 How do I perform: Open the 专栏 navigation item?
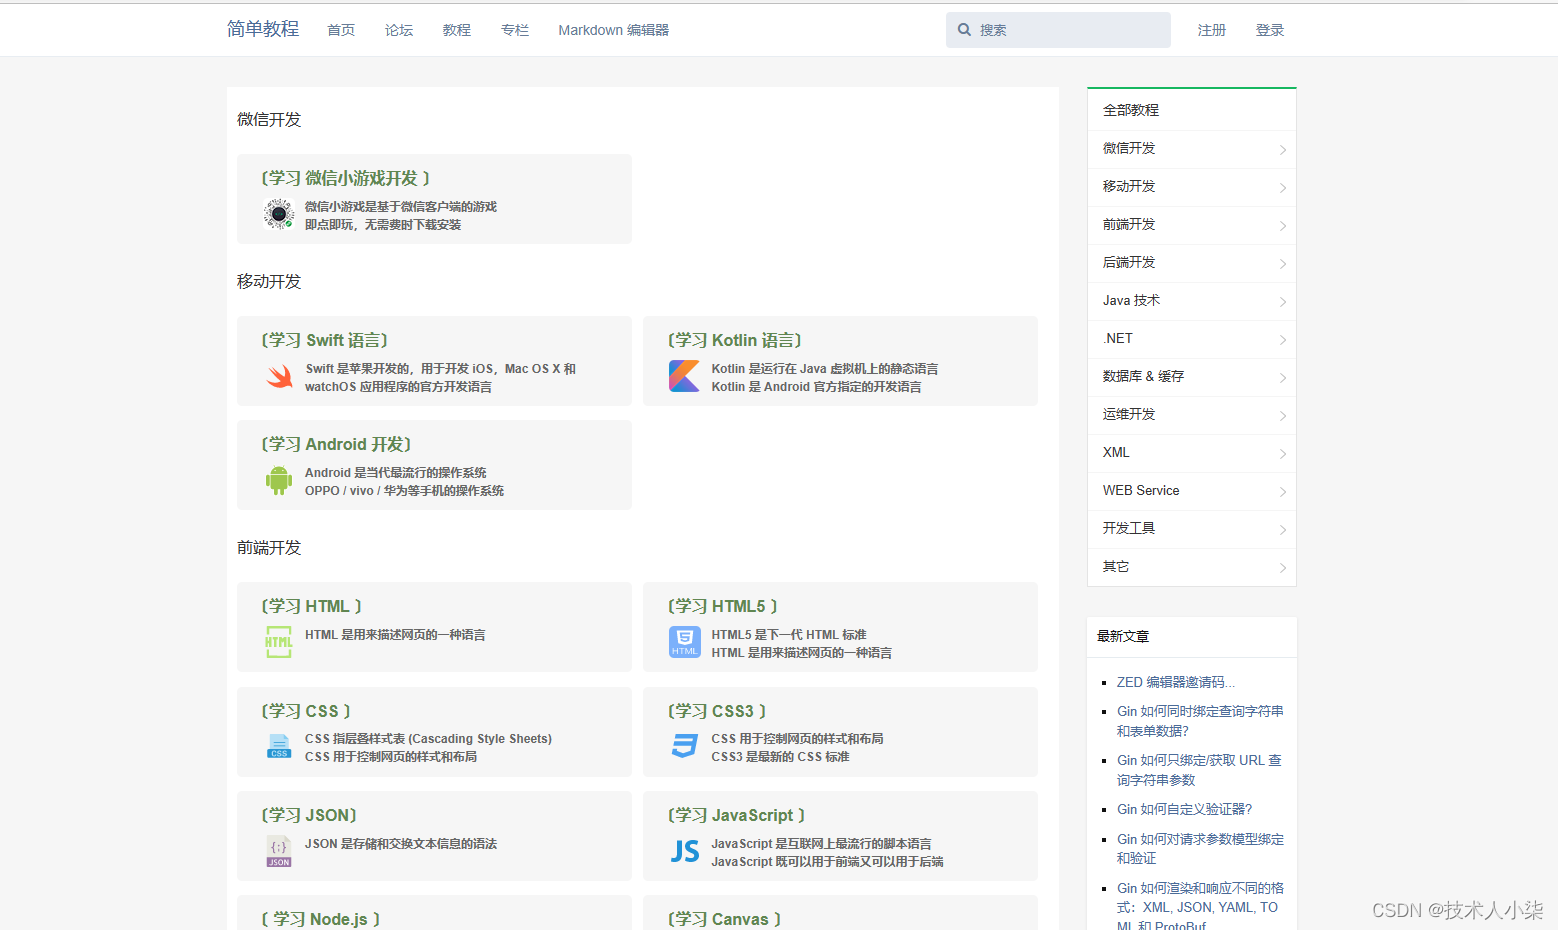pyautogui.click(x=515, y=30)
